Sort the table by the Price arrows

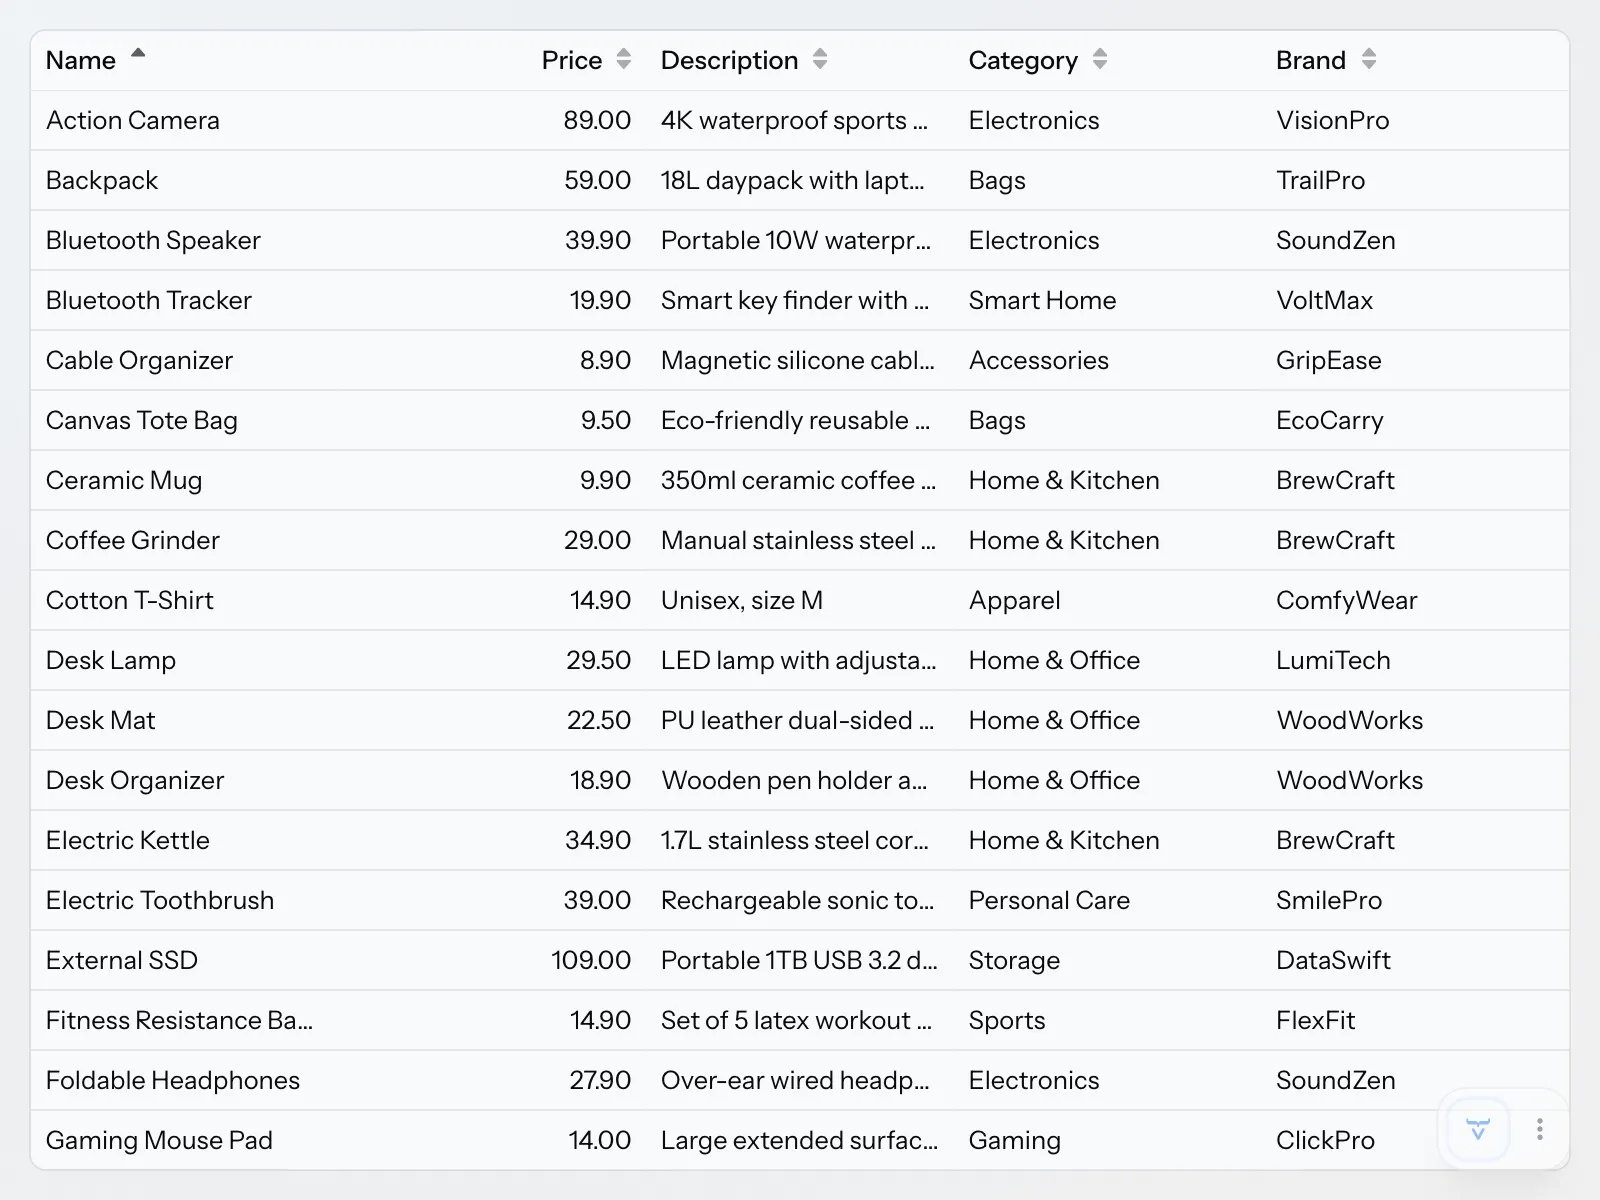coord(624,59)
